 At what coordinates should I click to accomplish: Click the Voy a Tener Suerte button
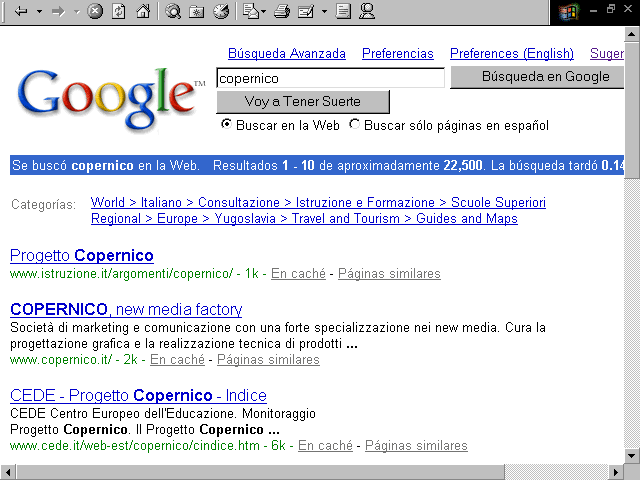coord(303,102)
